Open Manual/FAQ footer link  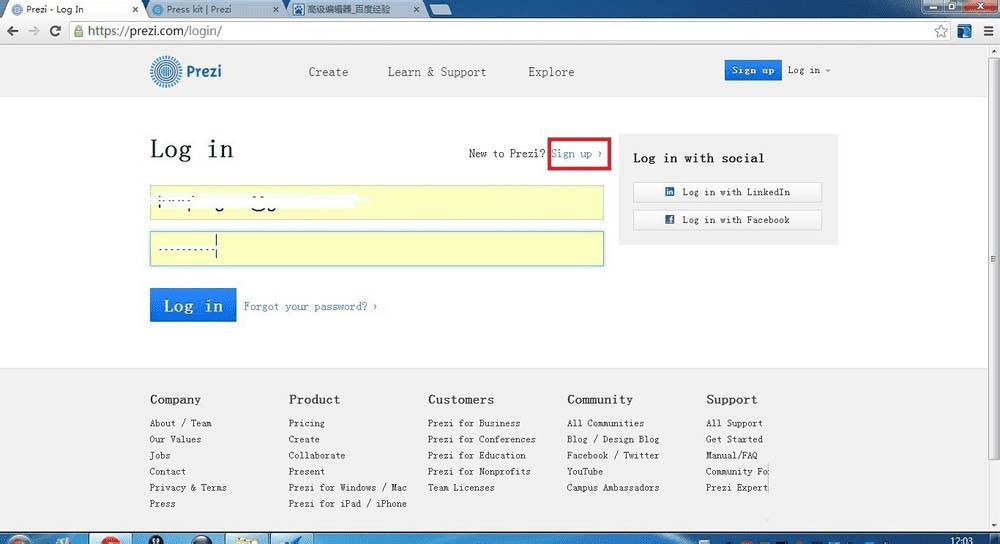point(732,455)
